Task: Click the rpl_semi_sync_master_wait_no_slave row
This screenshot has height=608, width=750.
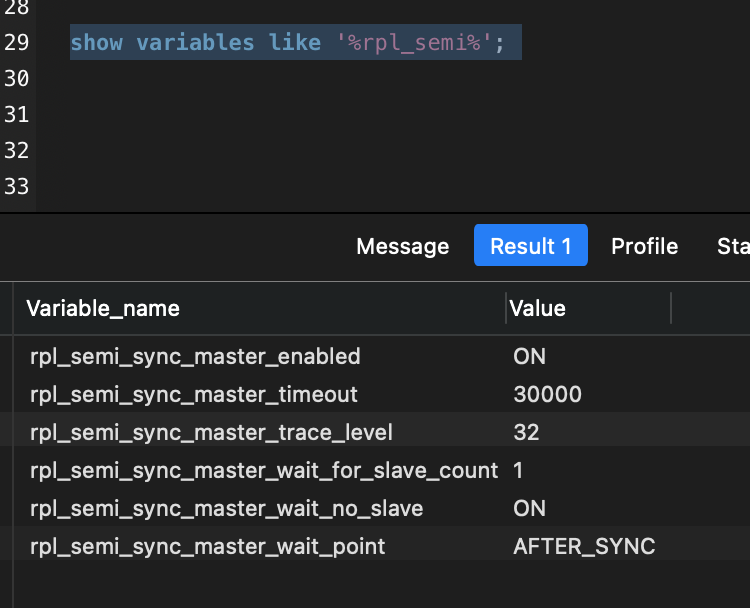Action: point(227,508)
